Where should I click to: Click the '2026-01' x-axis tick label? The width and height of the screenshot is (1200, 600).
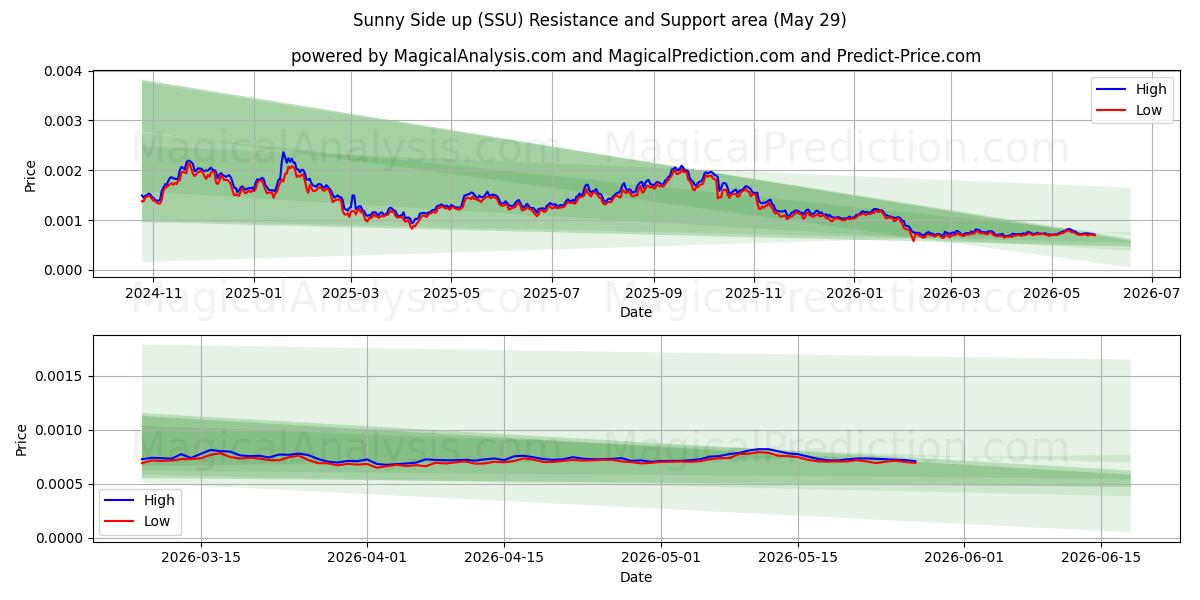[854, 294]
